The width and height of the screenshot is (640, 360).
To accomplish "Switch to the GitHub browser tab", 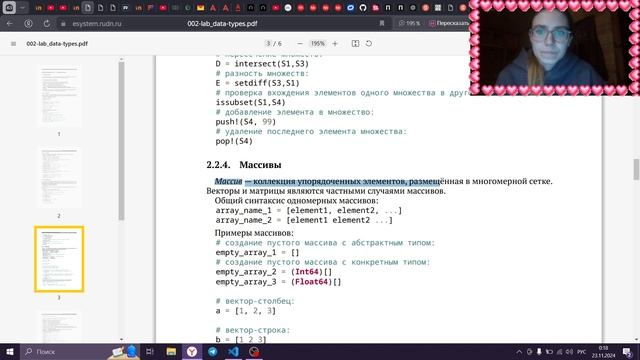I will (363, 7).
